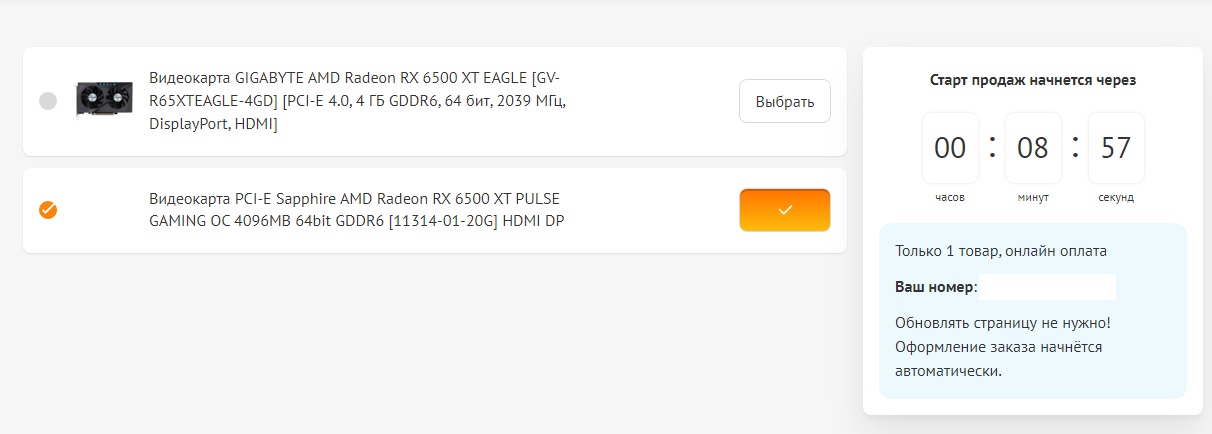Click the "часов" label under the timer
1212x434 pixels.
click(x=950, y=198)
